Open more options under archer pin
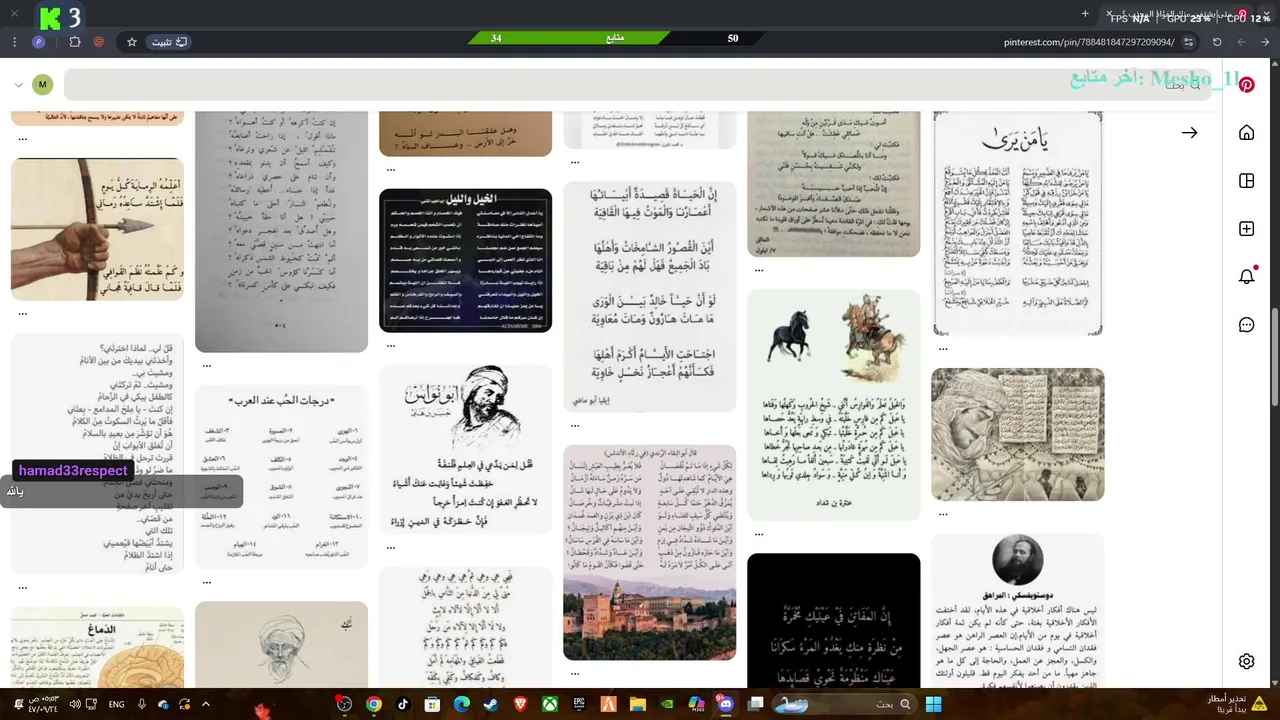The image size is (1280, 720). tap(22, 313)
